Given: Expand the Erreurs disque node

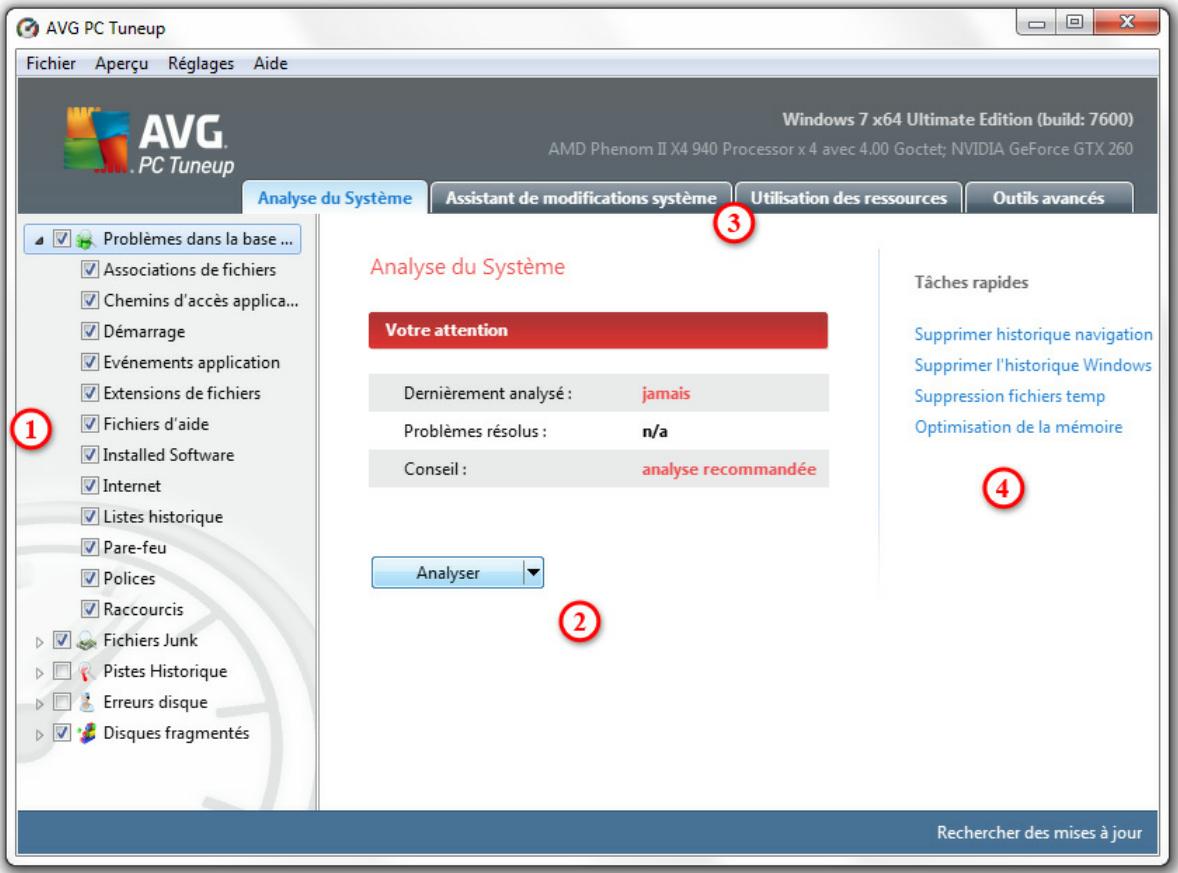Looking at the screenshot, I should pyautogui.click(x=39, y=704).
